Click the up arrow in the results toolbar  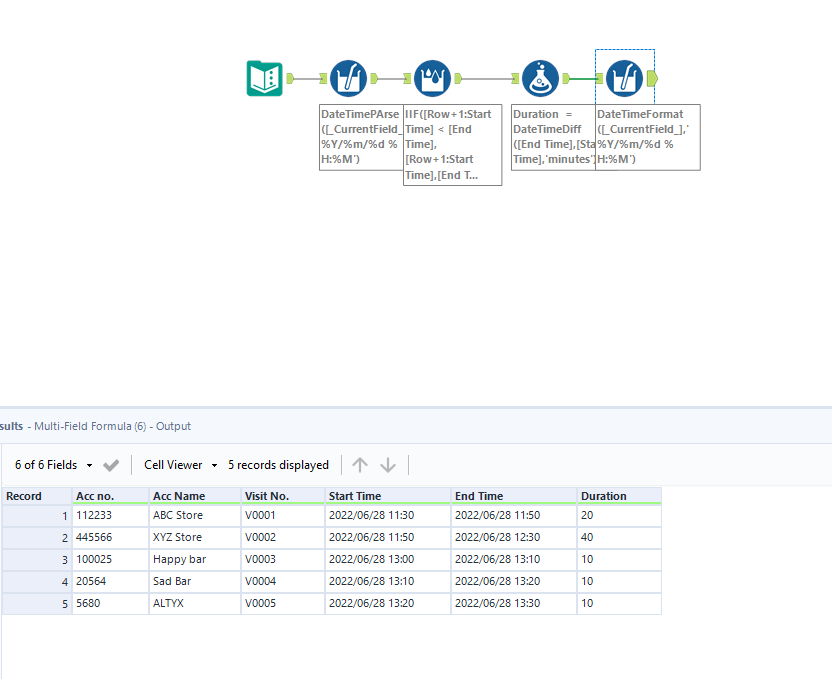[x=360, y=464]
